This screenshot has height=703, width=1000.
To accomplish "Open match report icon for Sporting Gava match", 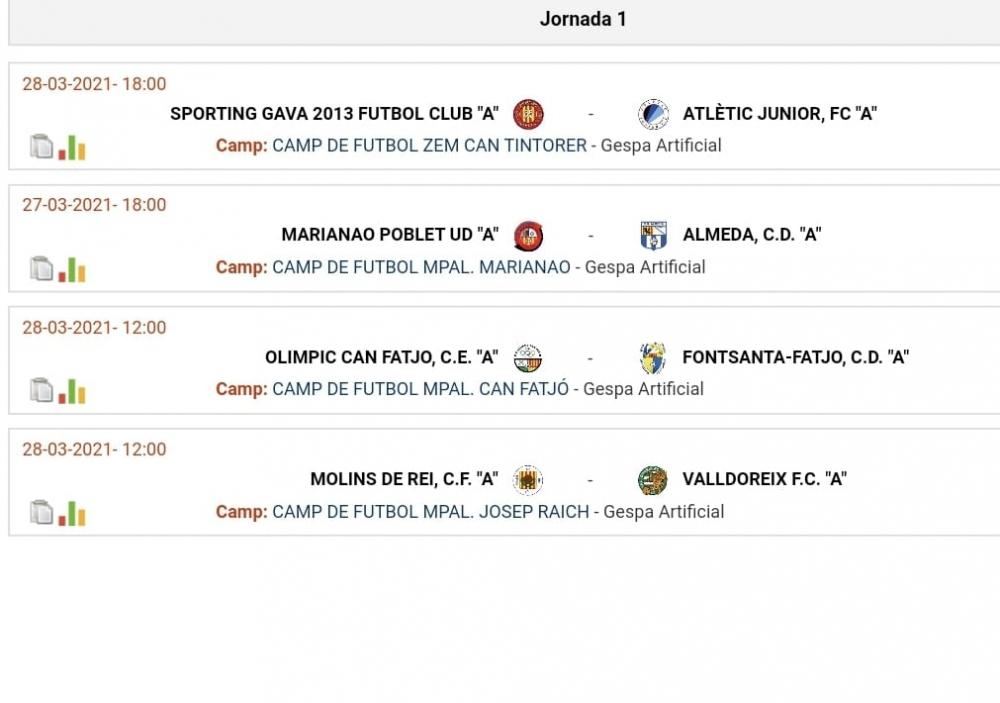I will (x=41, y=147).
